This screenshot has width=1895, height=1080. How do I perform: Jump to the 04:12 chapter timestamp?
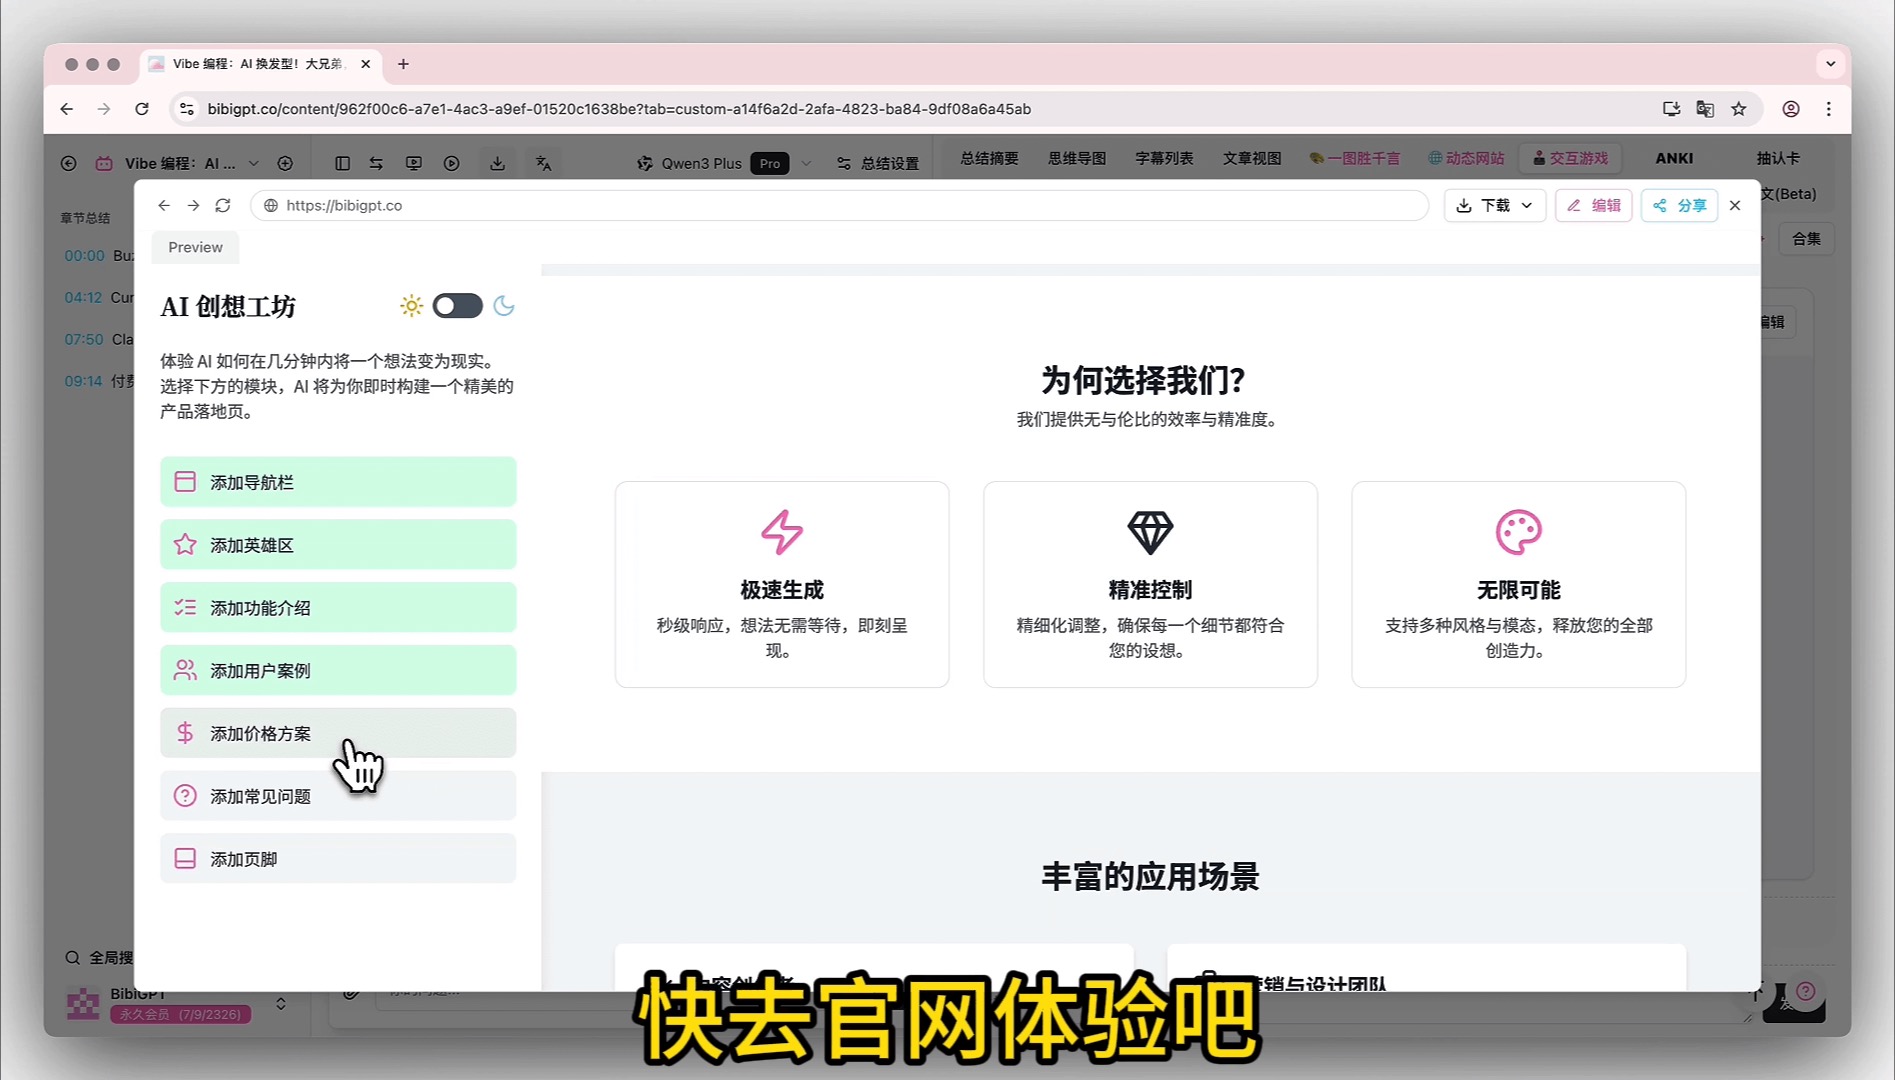[83, 297]
